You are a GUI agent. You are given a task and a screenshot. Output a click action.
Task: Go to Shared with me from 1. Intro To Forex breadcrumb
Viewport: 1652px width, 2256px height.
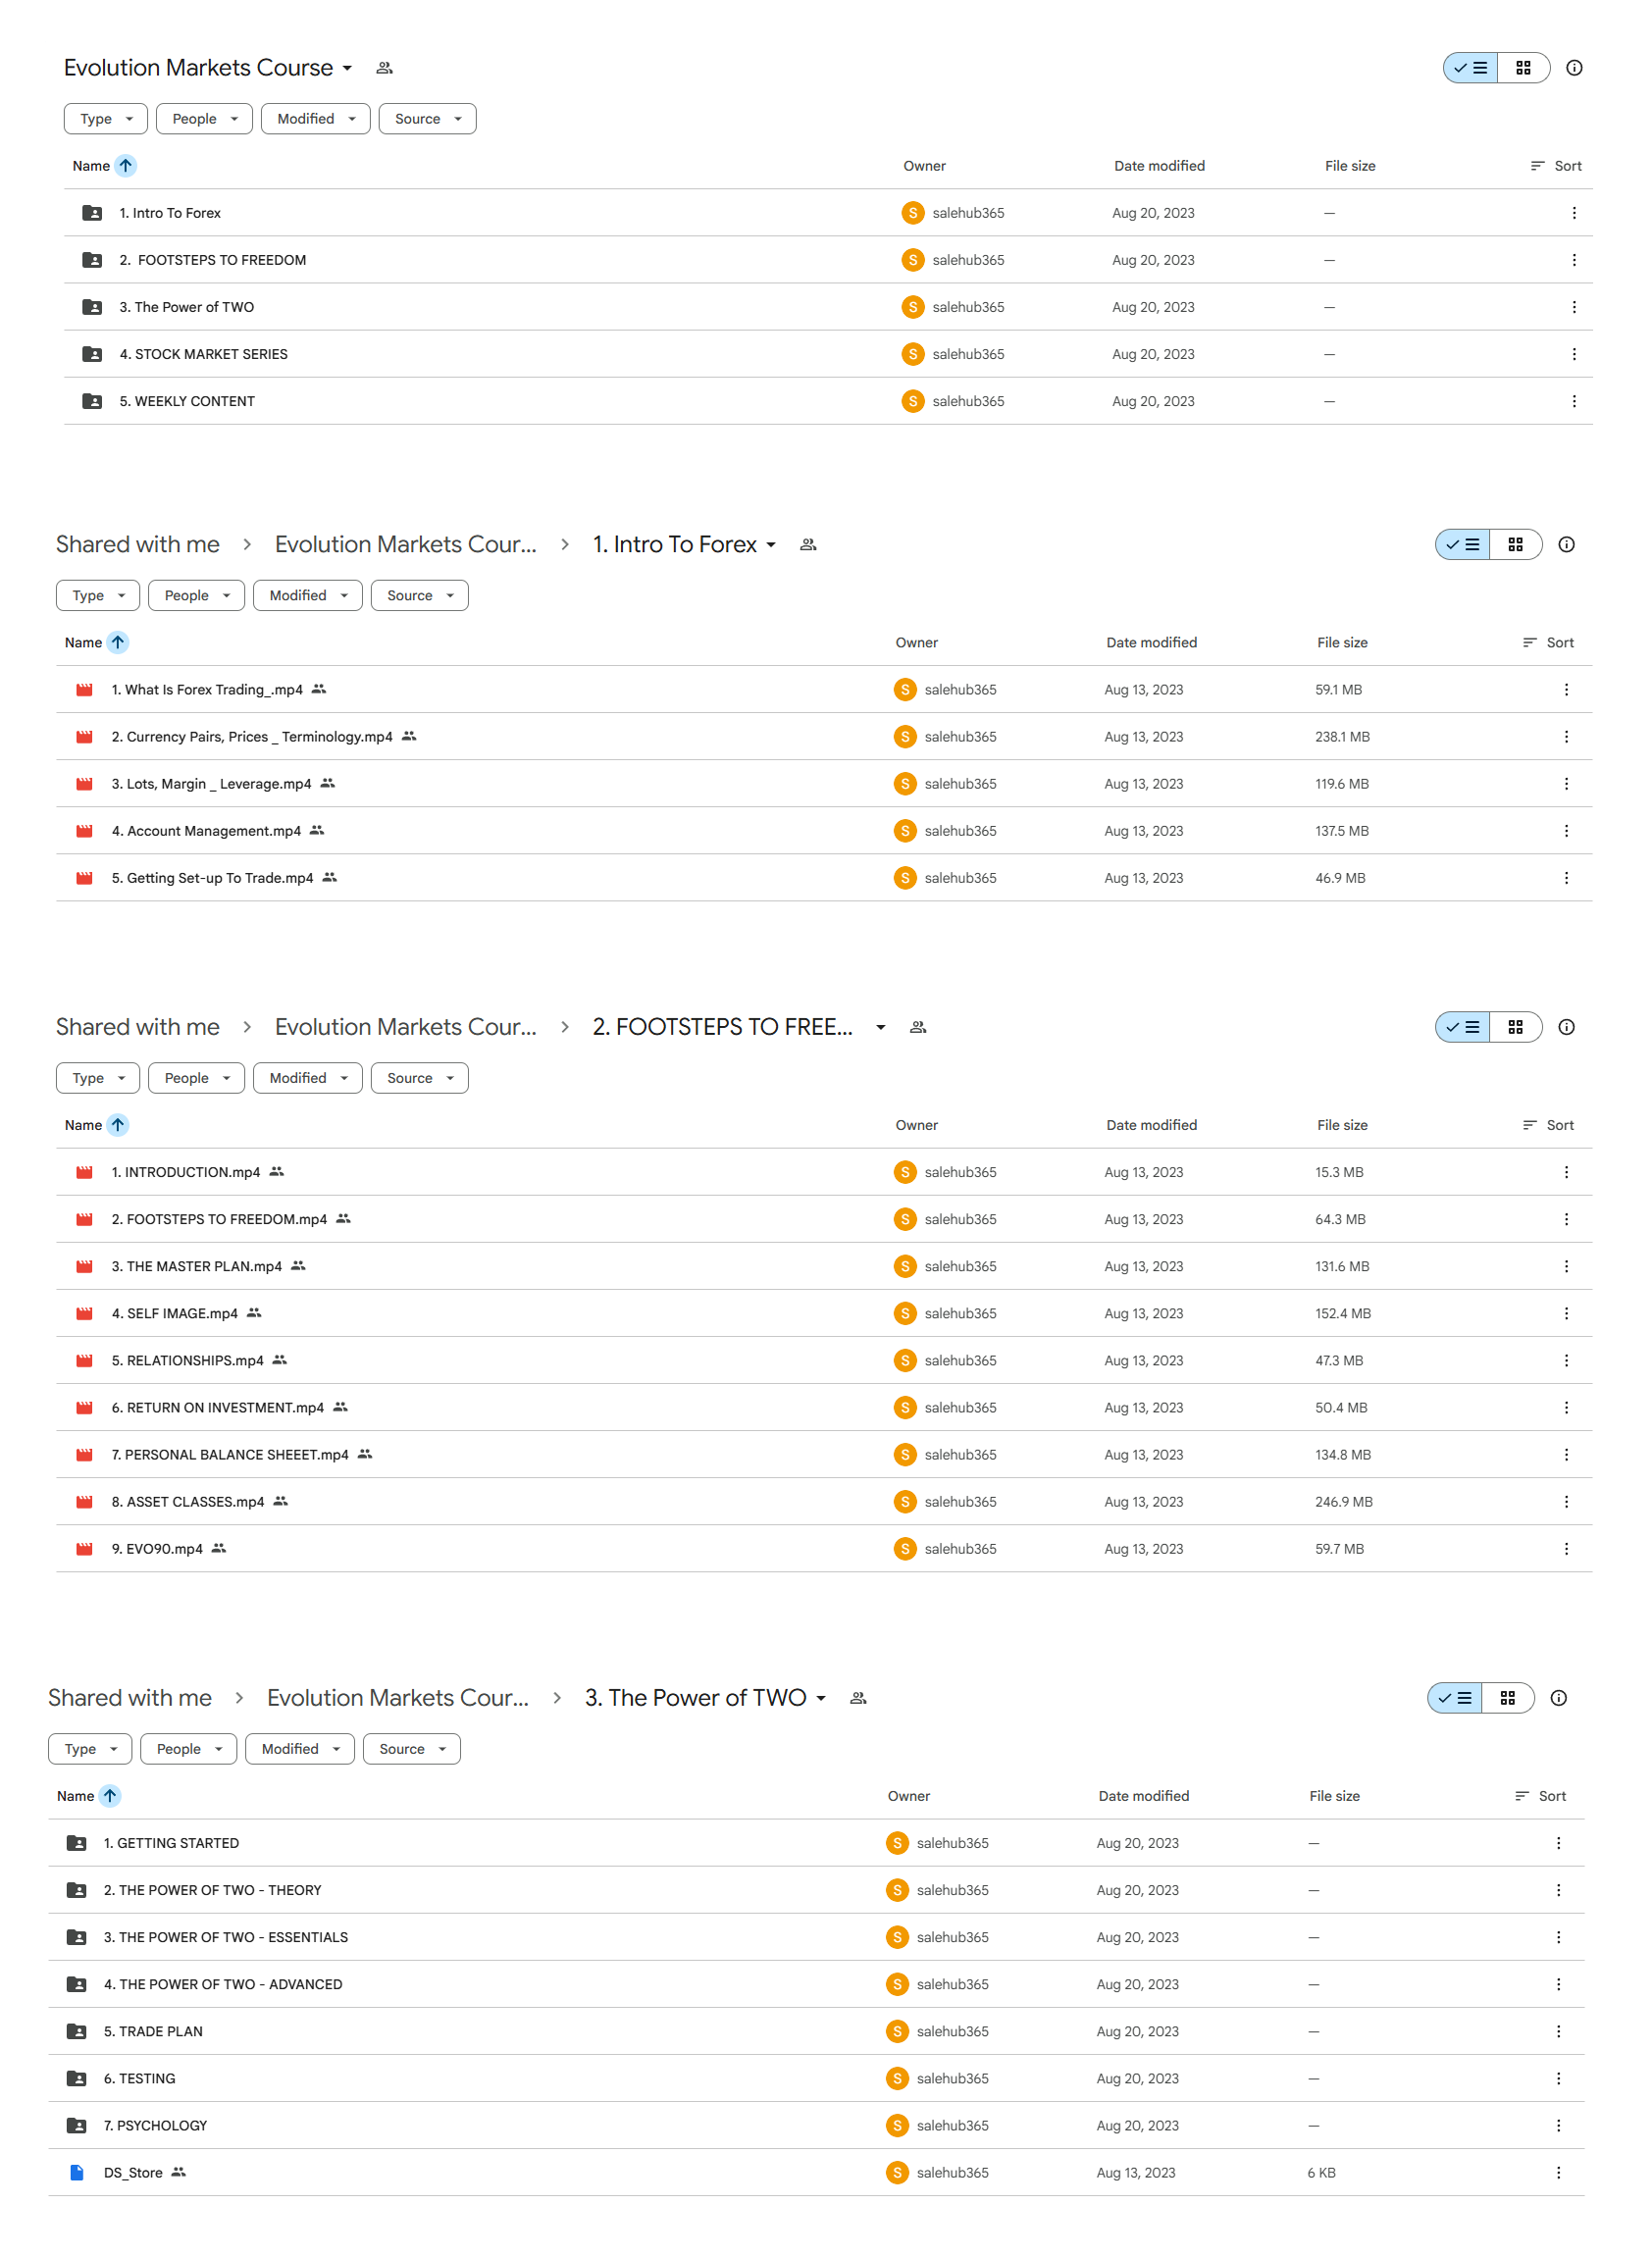click(x=138, y=544)
